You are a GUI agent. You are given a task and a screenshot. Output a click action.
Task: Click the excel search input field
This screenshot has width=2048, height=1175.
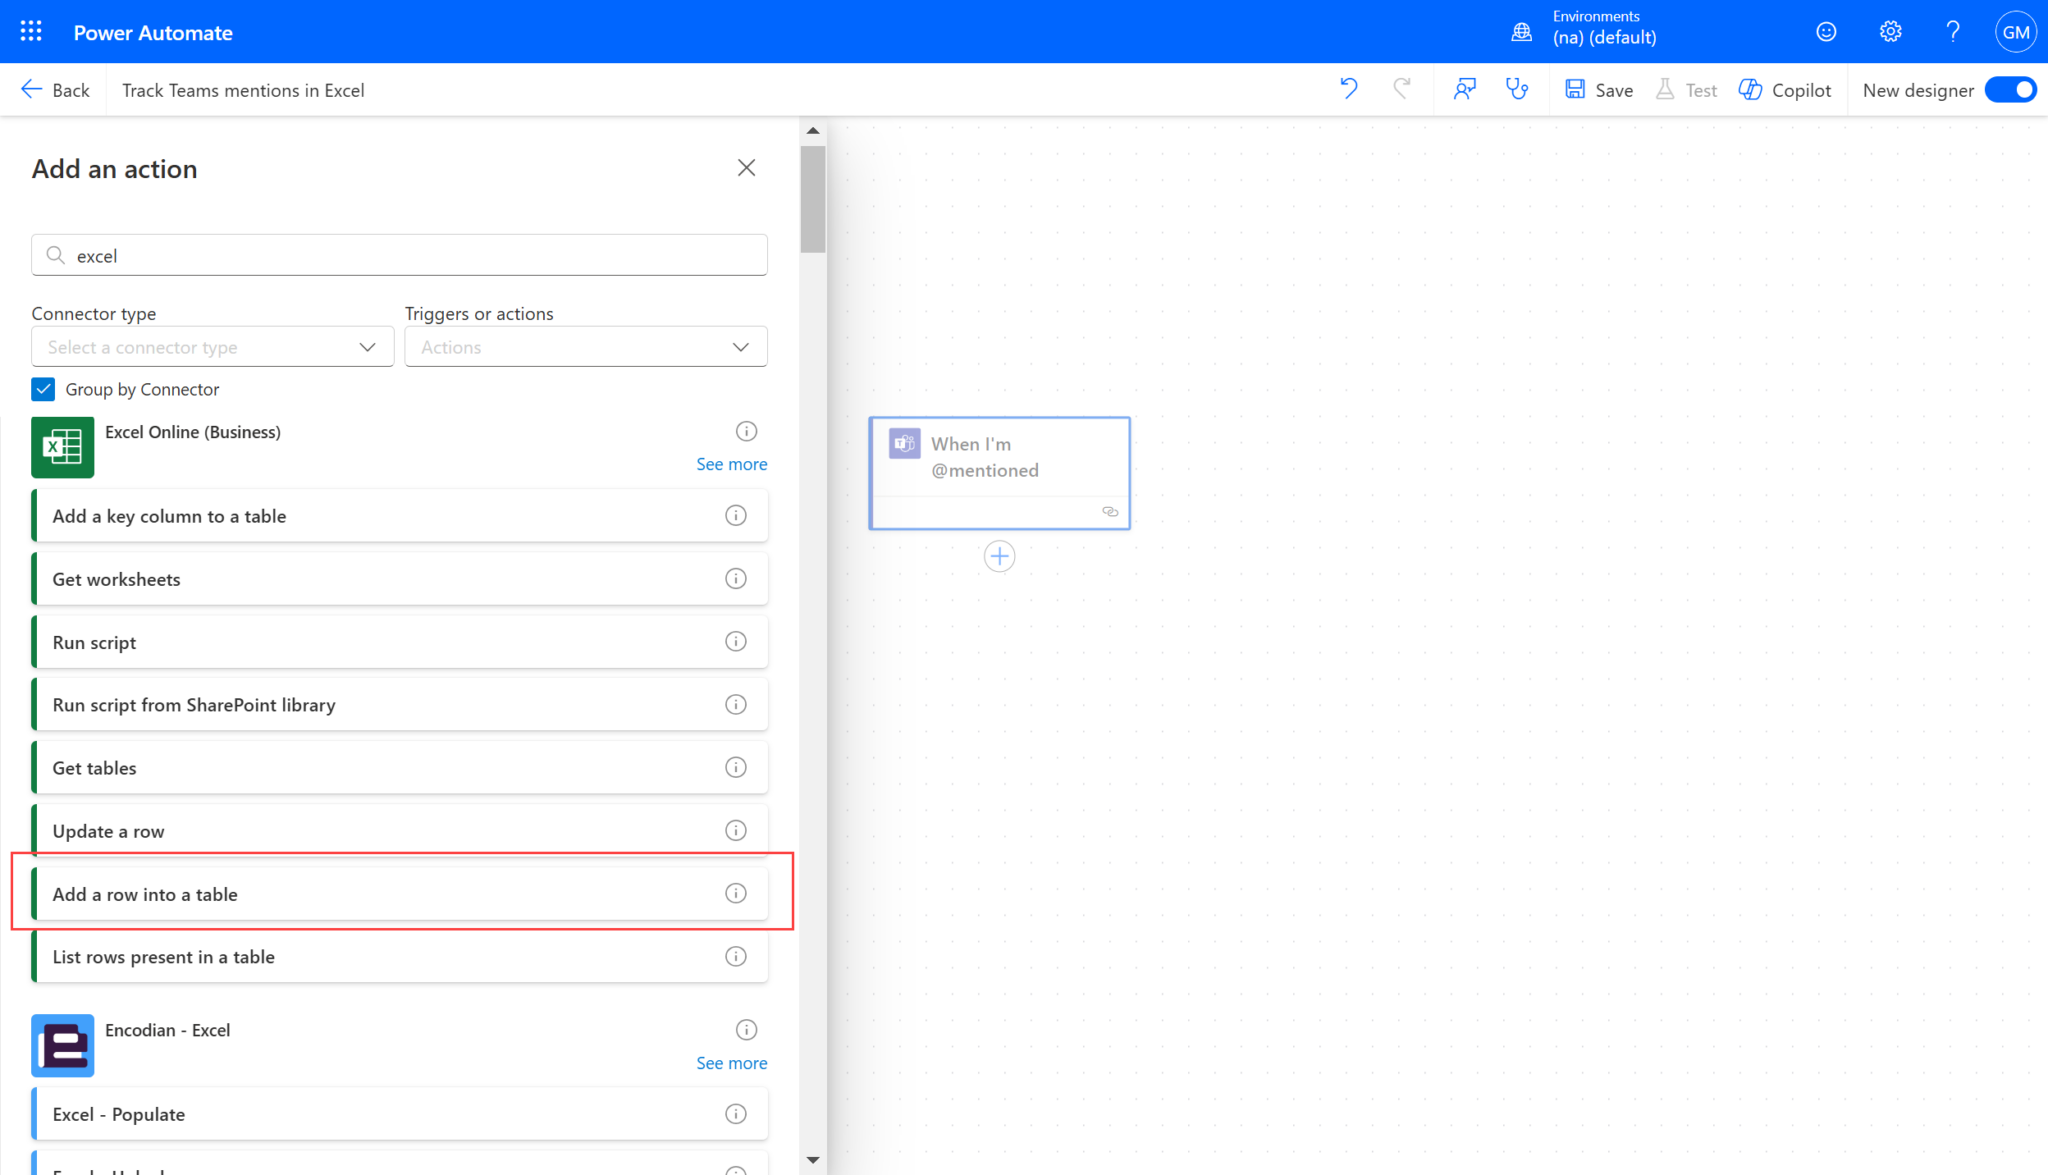point(400,256)
